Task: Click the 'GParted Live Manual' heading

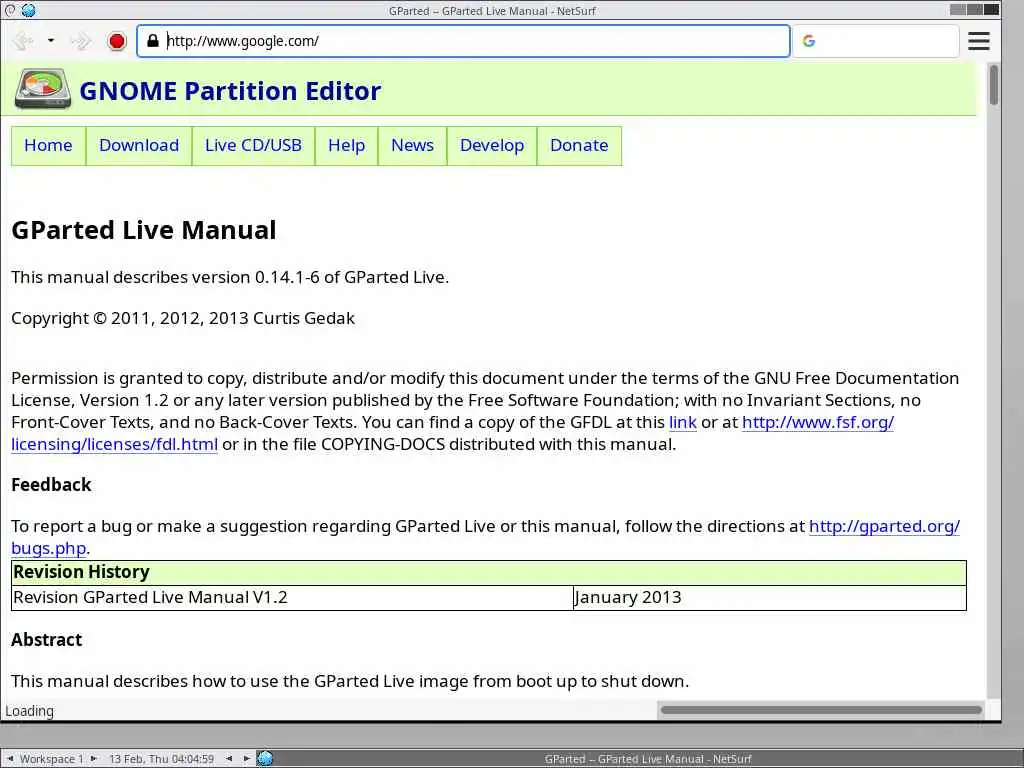Action: (x=144, y=231)
